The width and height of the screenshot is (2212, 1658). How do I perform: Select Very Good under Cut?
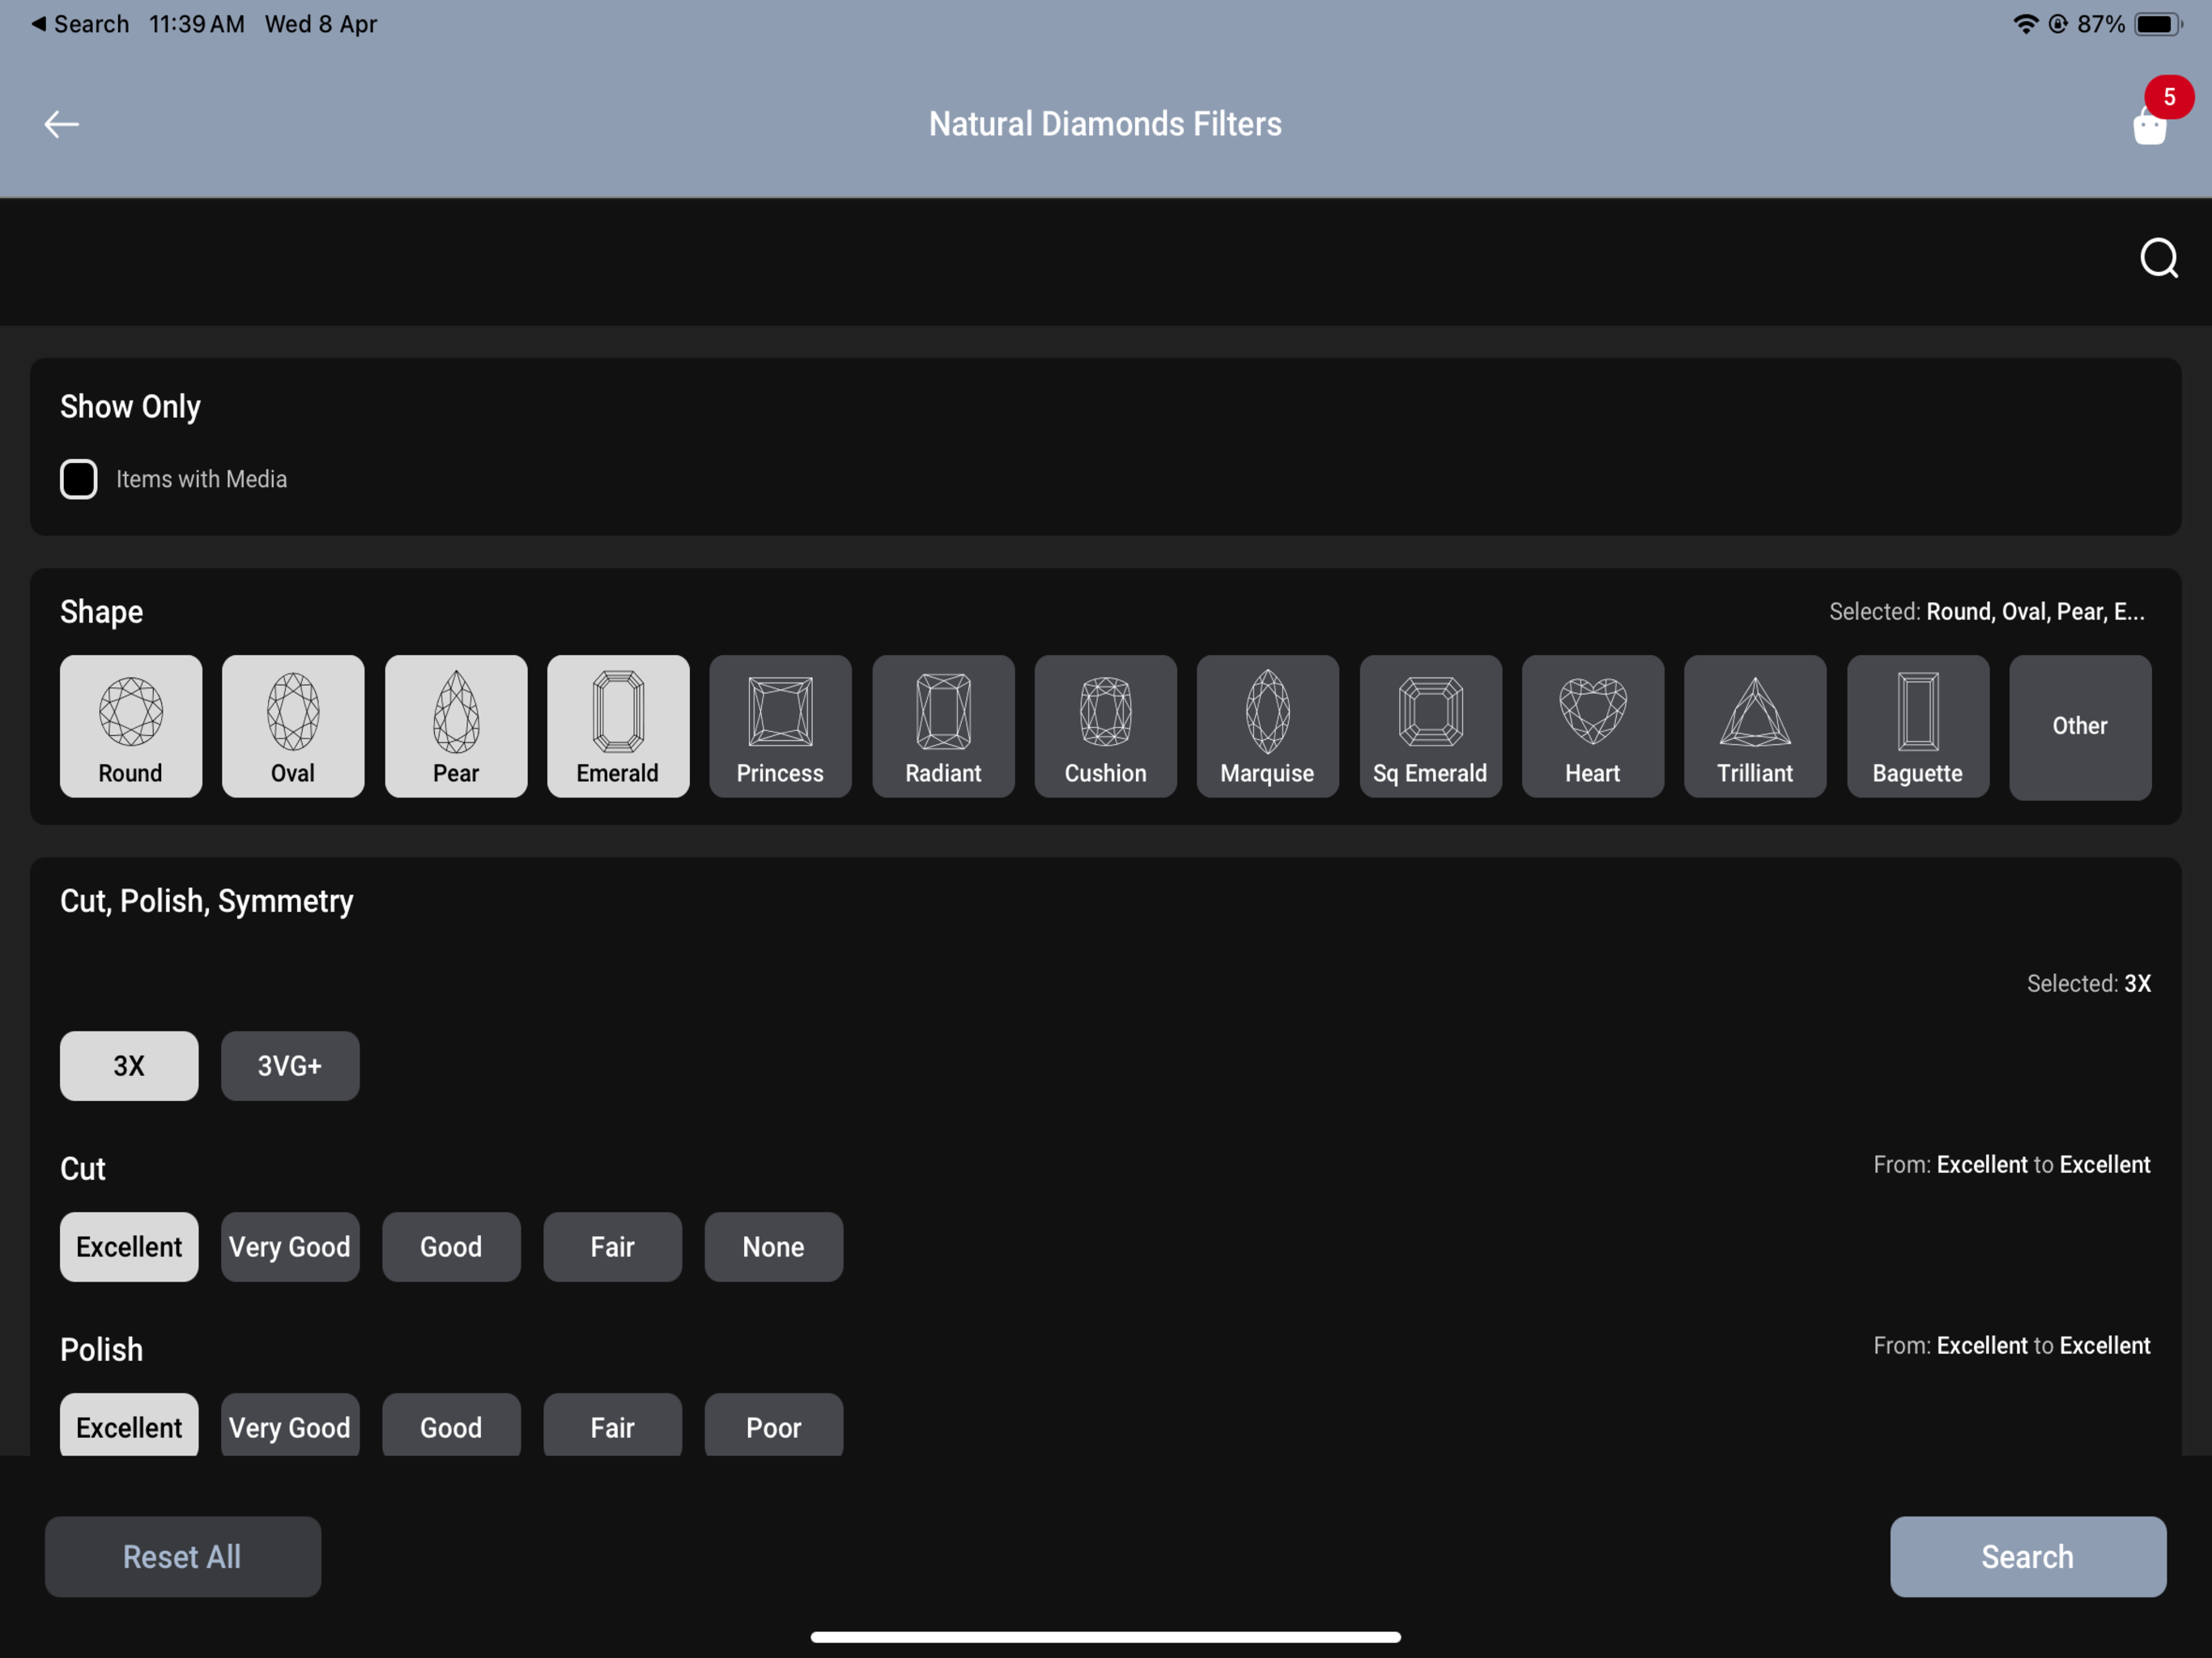click(290, 1247)
